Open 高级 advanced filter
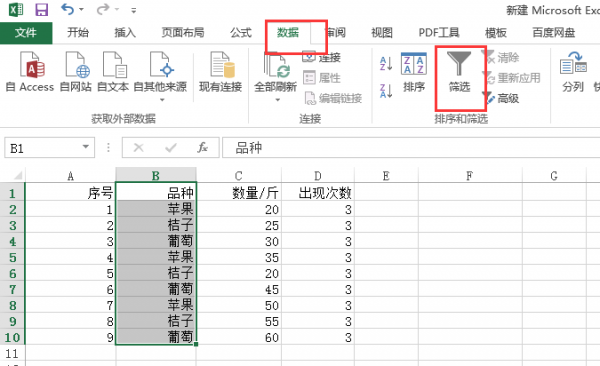Image resolution: width=600 pixels, height=366 pixels. 501,98
